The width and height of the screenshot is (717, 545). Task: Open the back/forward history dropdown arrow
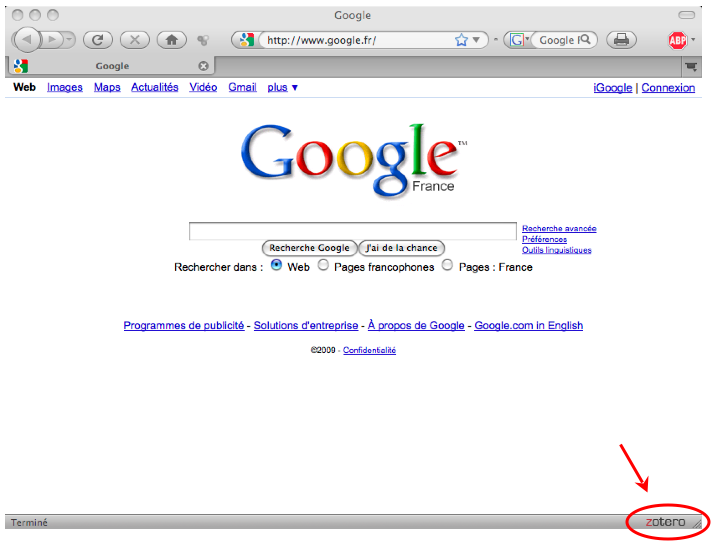click(x=69, y=40)
